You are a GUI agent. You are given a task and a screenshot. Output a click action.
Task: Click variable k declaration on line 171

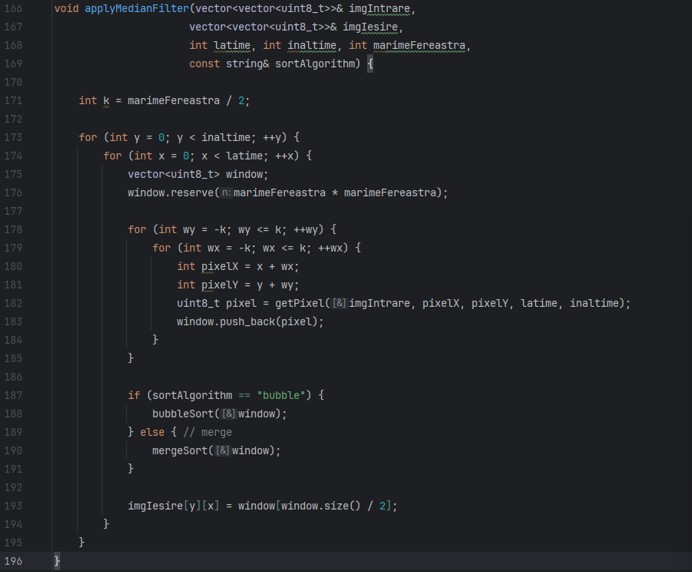pos(106,100)
